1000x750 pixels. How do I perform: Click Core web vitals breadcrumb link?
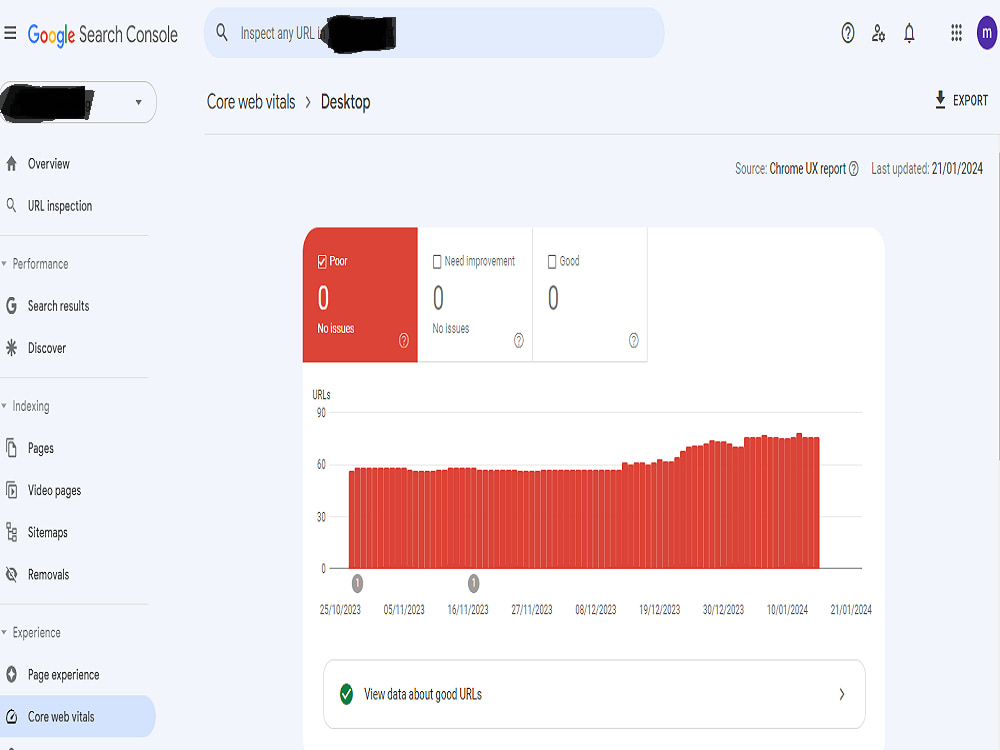pyautogui.click(x=251, y=102)
